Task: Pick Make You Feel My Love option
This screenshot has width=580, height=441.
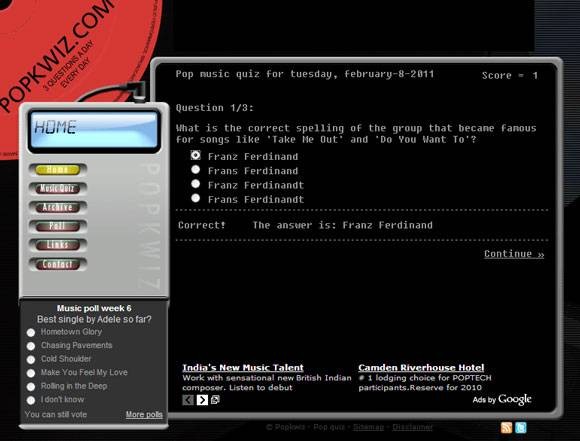Action: [x=31, y=373]
